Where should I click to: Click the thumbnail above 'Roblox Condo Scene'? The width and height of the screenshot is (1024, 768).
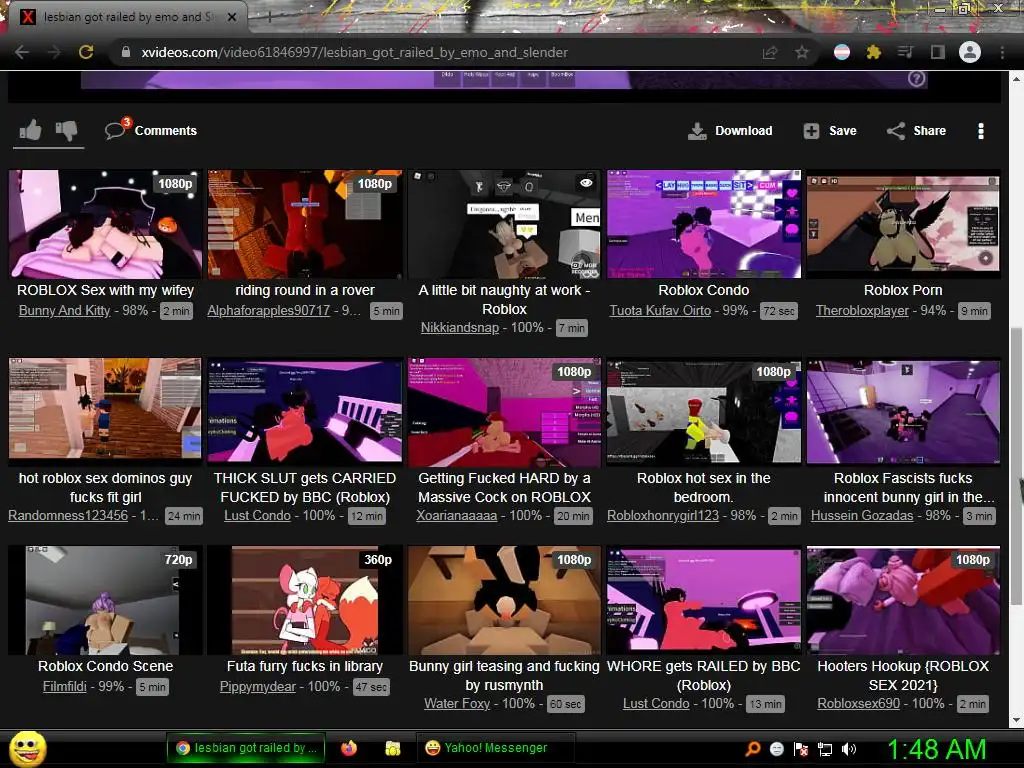[105, 600]
